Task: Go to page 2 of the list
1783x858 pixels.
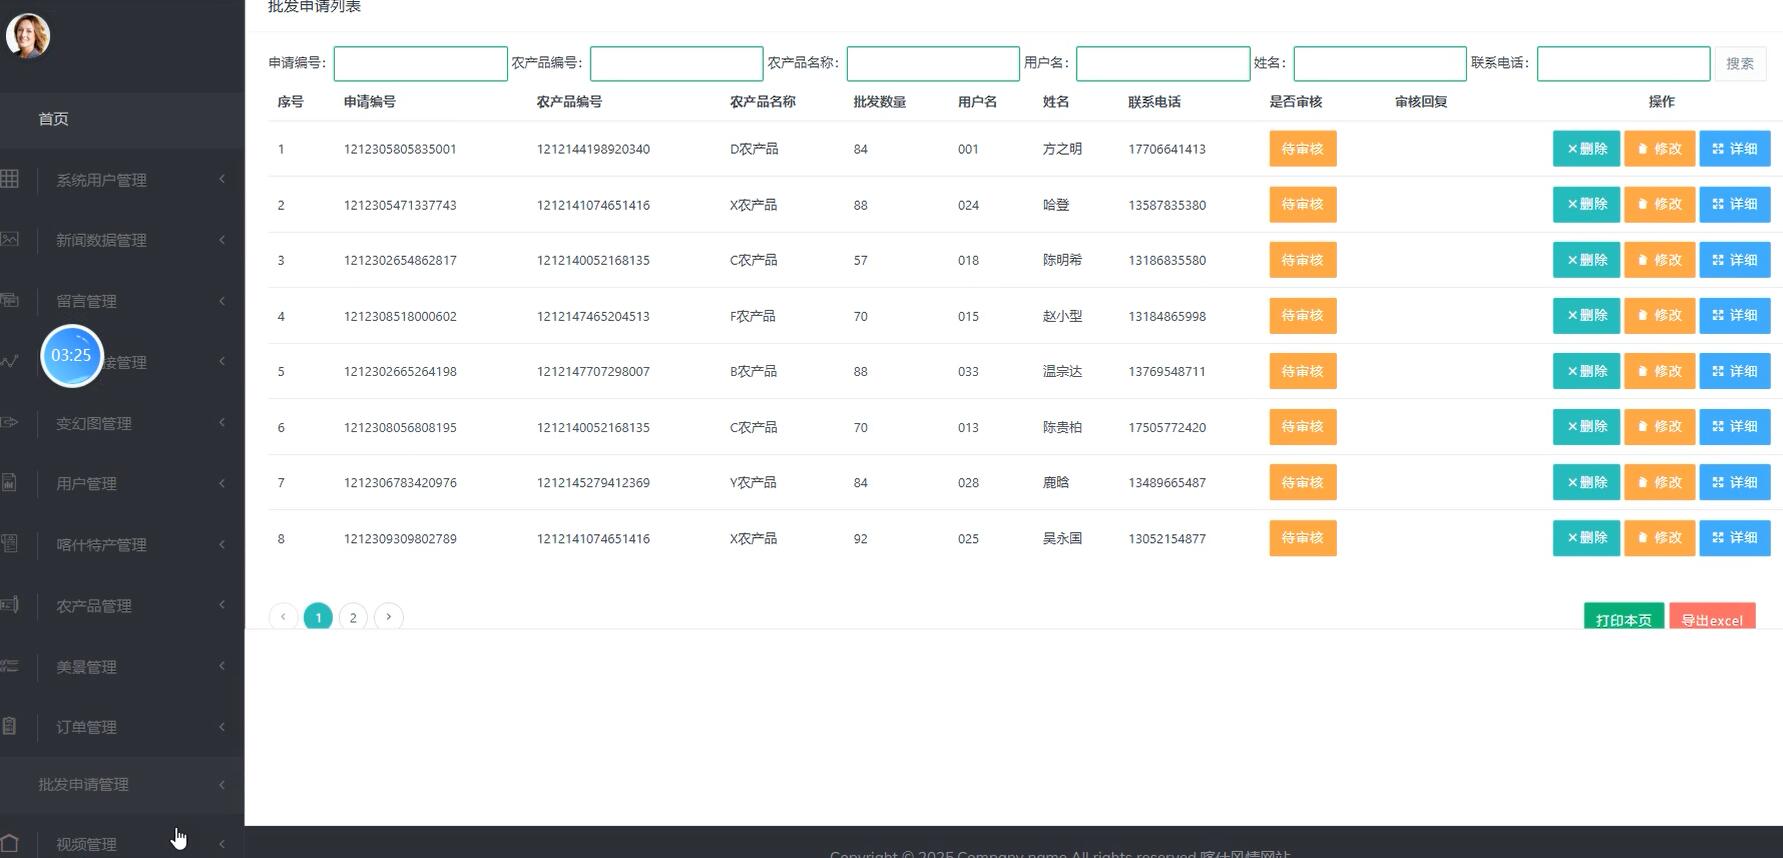Action: (x=353, y=617)
